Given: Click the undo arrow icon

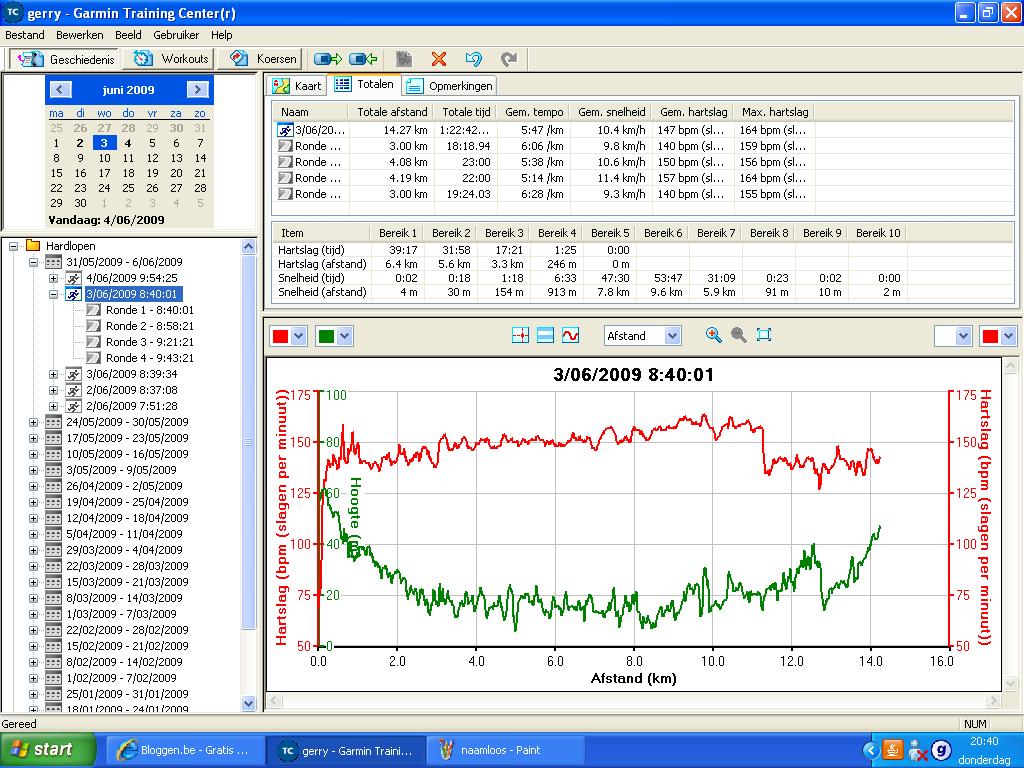Looking at the screenshot, I should (x=473, y=59).
